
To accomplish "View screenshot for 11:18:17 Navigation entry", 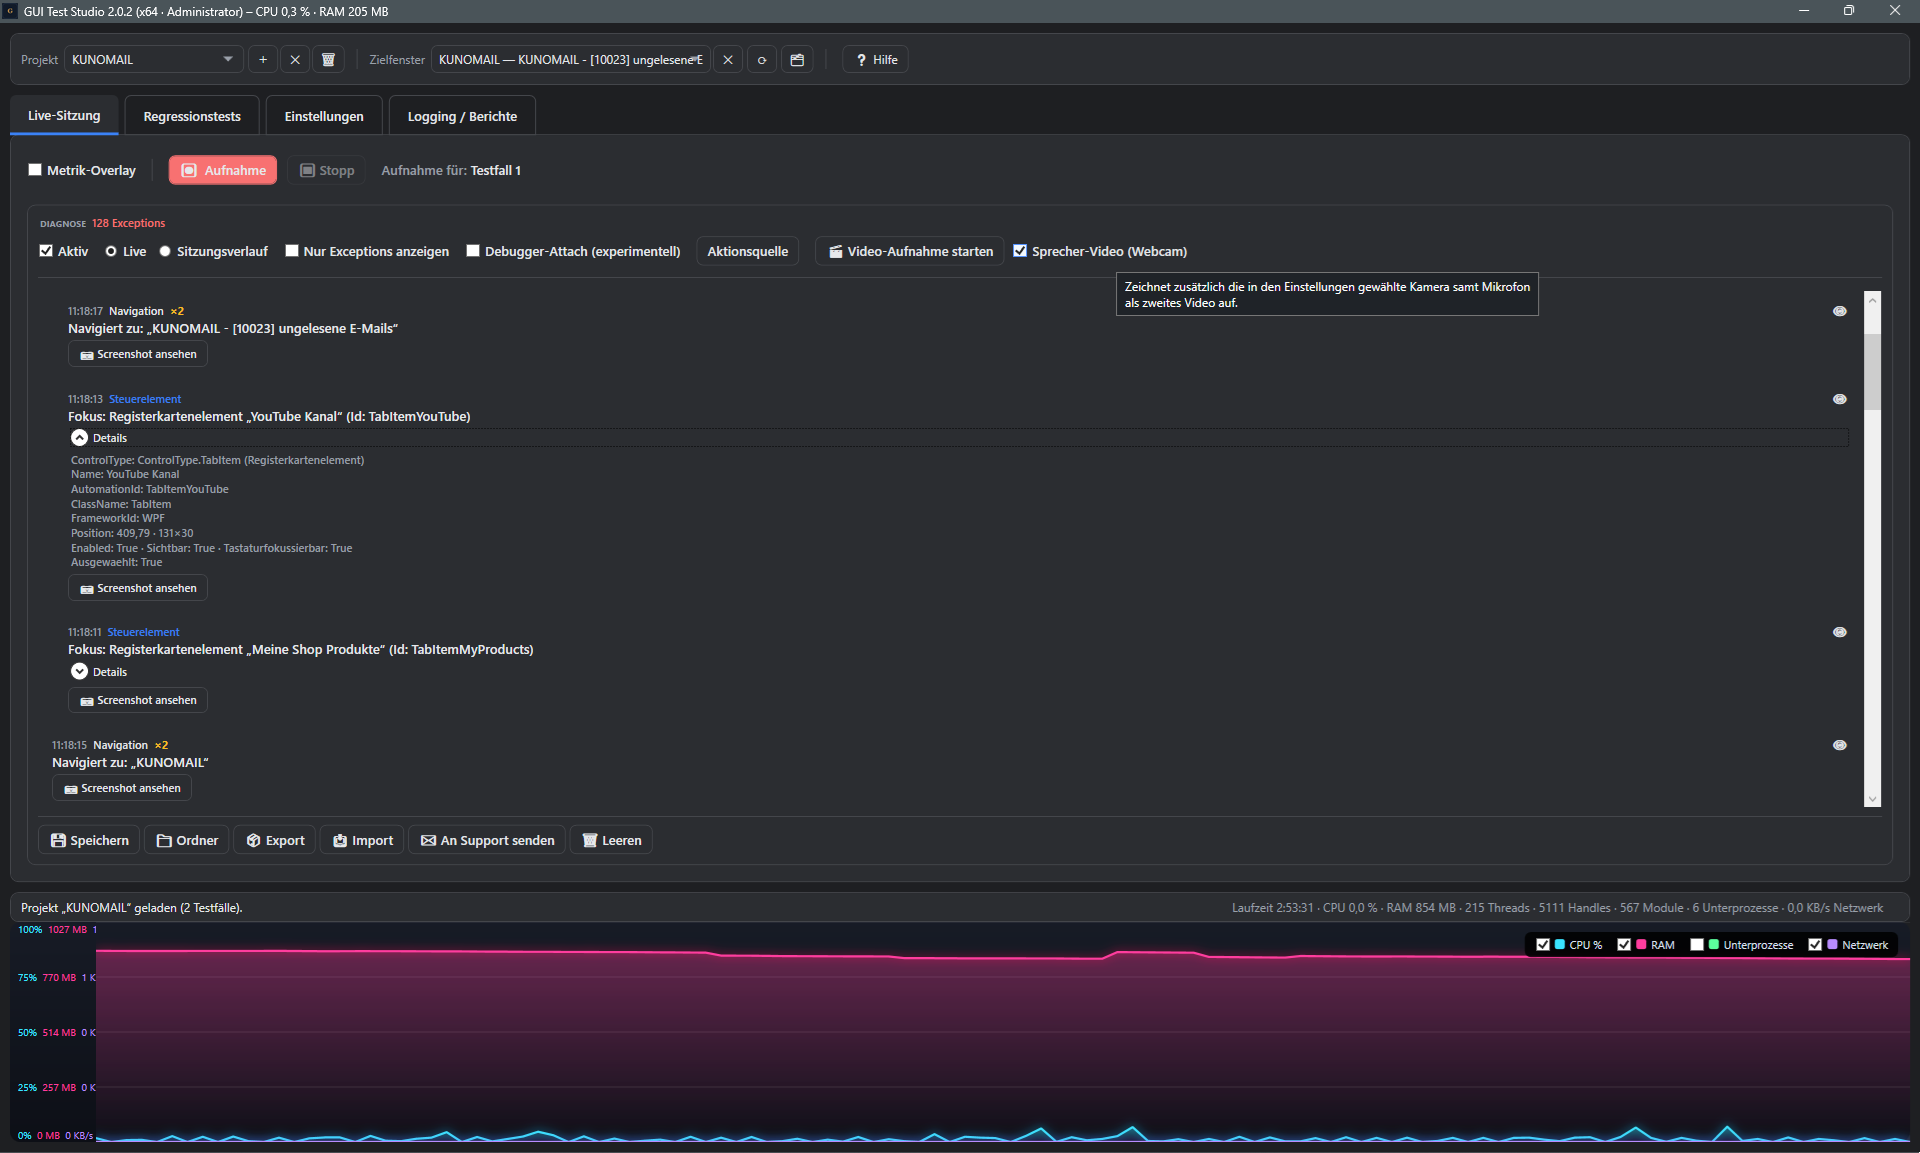I will pos(138,354).
